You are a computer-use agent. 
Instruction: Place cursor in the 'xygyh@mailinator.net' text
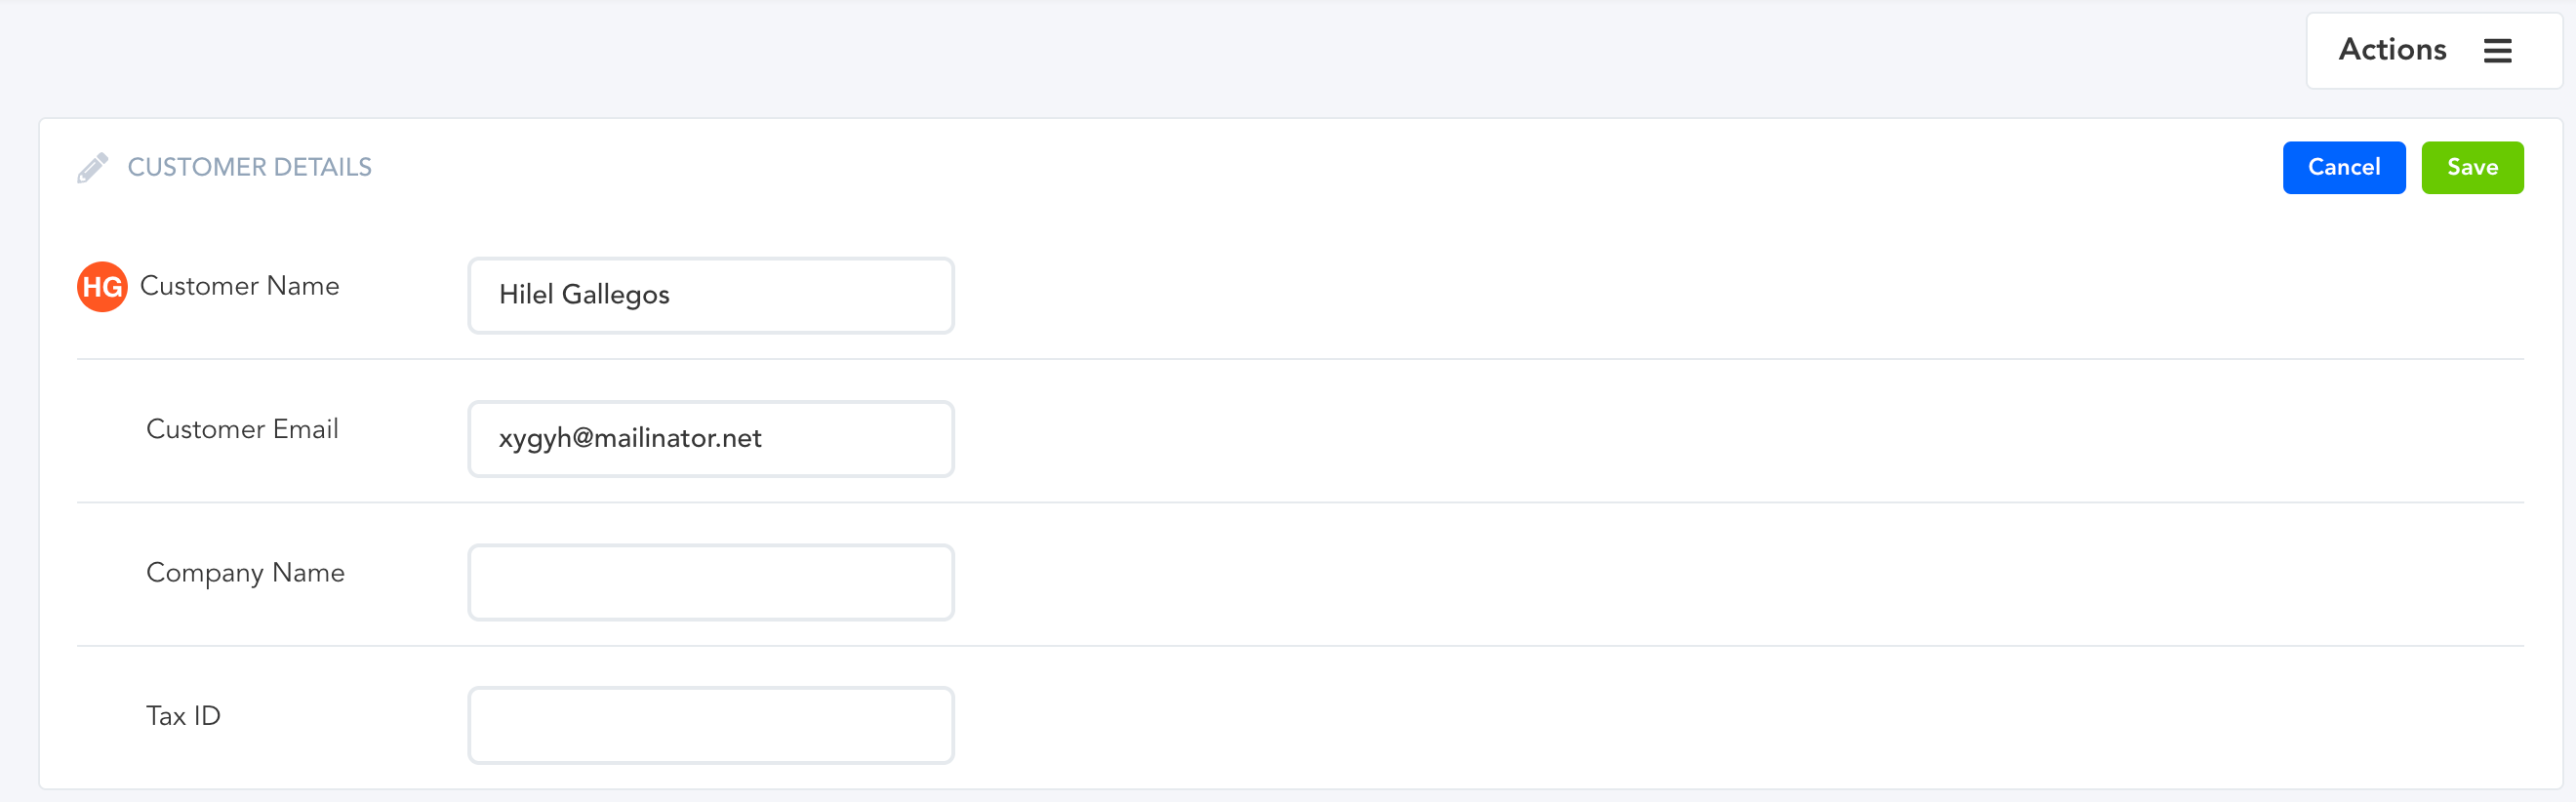click(x=630, y=438)
